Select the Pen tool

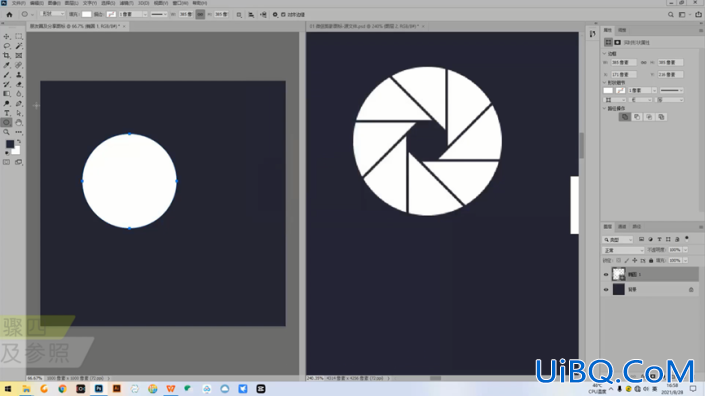coord(18,103)
